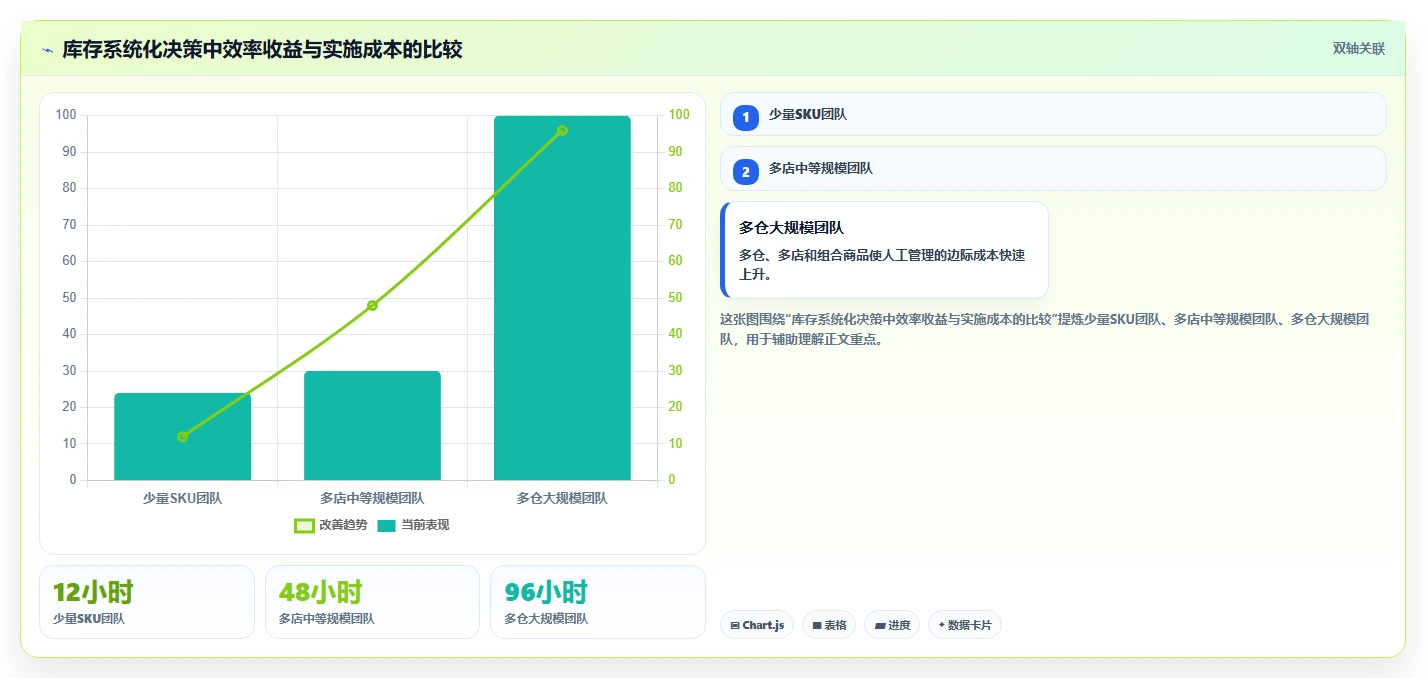Toggle the 改善趋势 legend item

tap(331, 525)
